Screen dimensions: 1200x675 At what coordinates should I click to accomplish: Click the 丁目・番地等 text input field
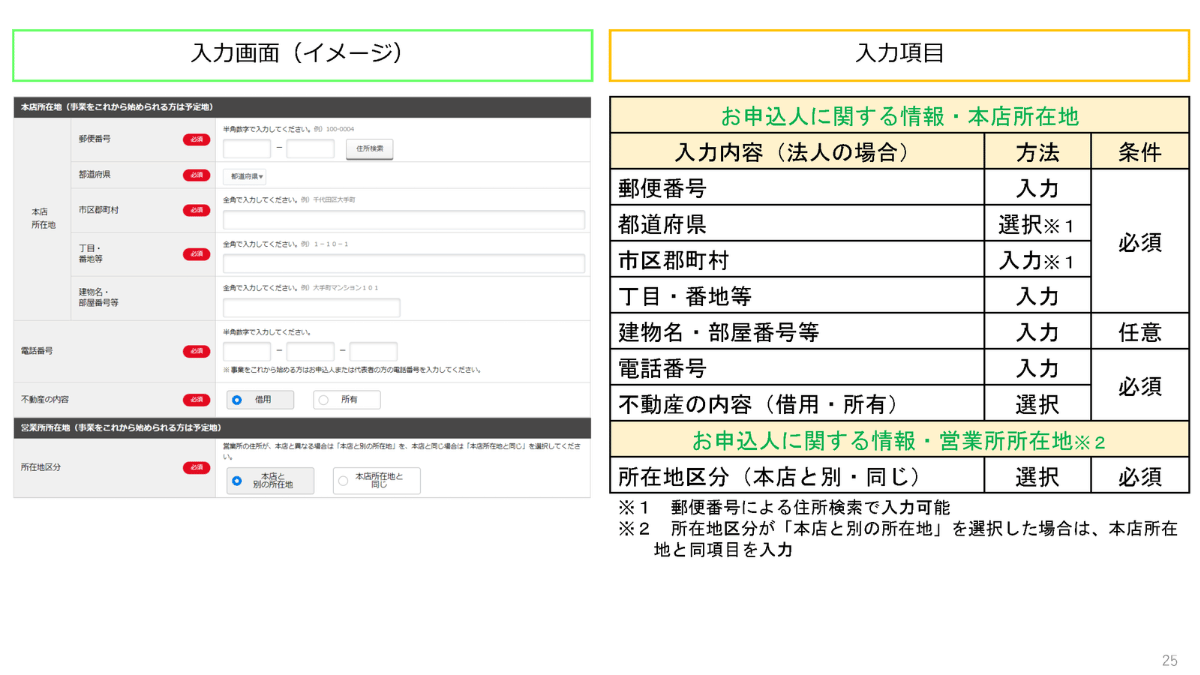(404, 264)
